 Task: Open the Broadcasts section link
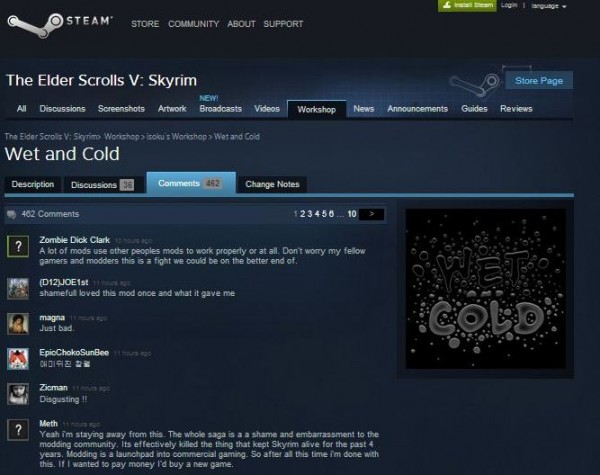(220, 109)
